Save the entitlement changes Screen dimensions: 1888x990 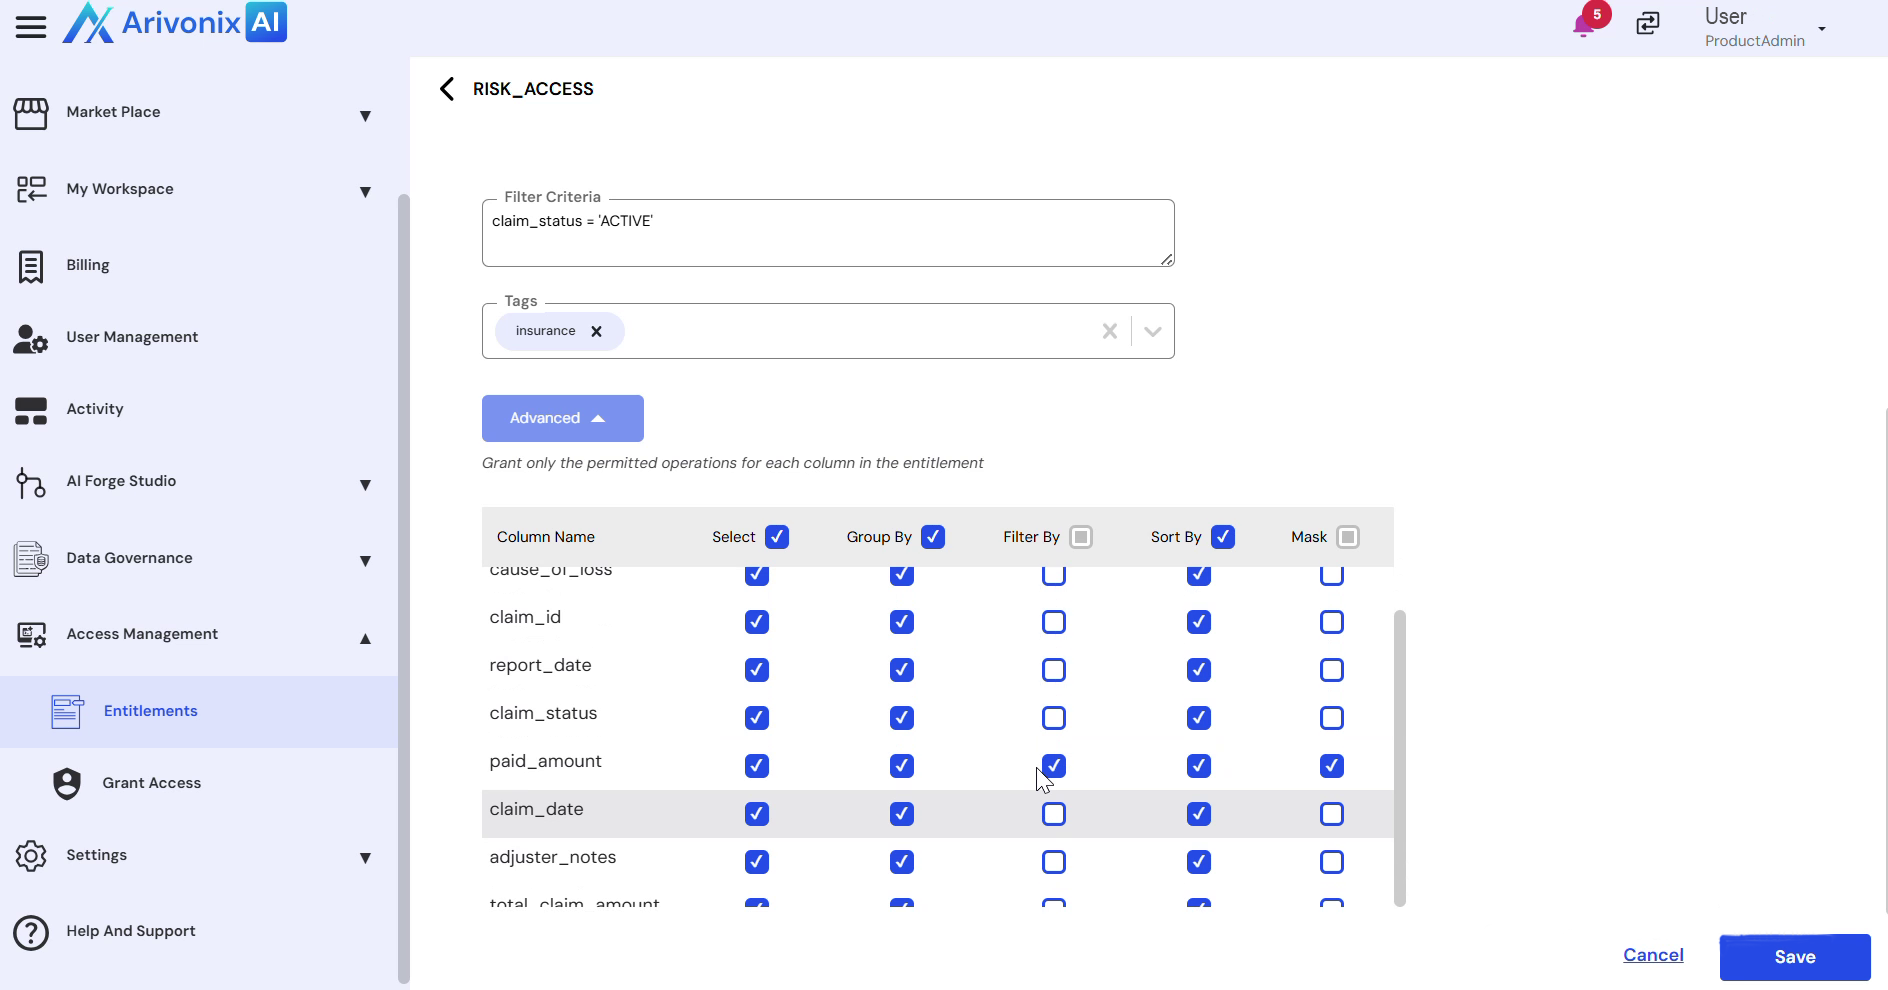coord(1794,957)
